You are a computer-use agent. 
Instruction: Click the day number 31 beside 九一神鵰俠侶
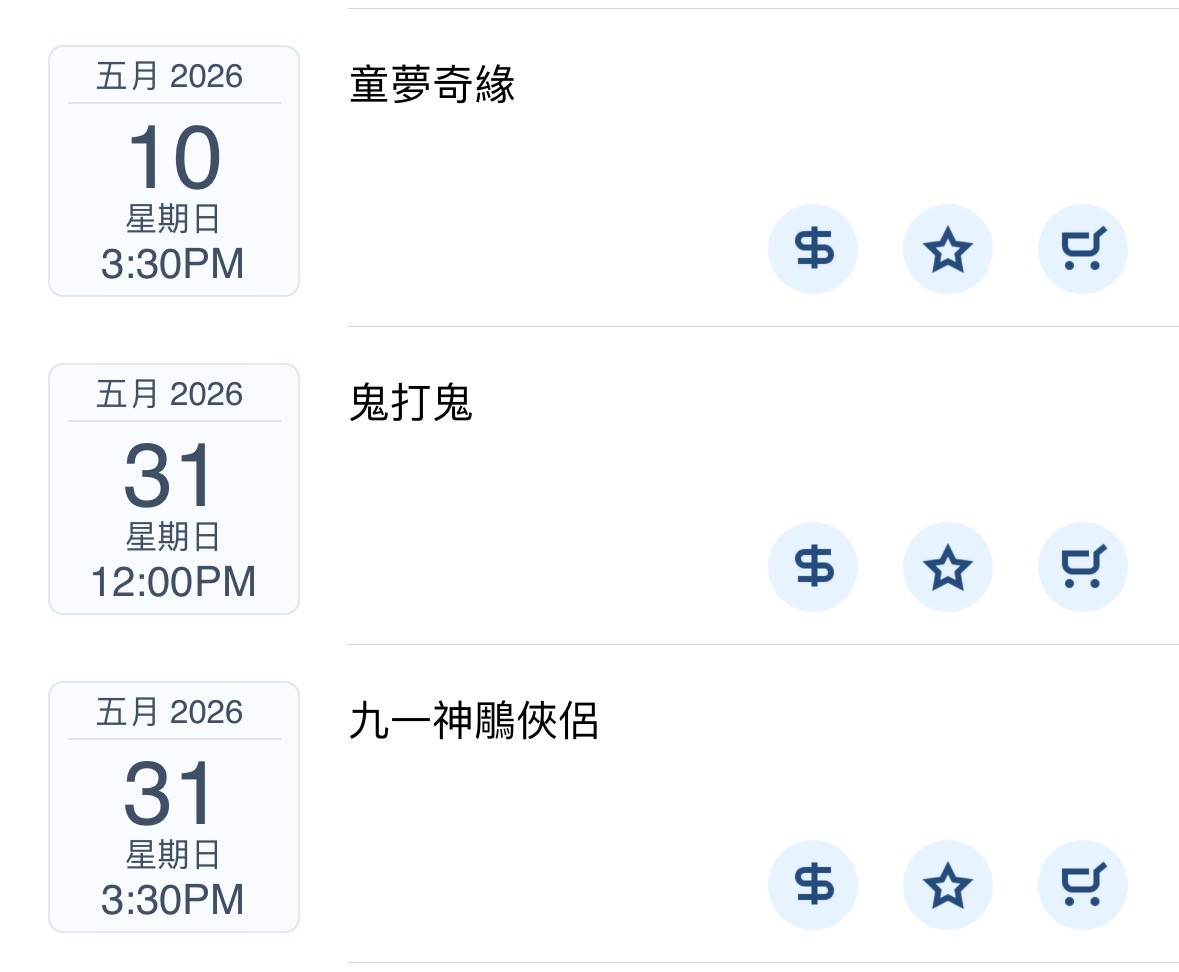click(x=172, y=795)
